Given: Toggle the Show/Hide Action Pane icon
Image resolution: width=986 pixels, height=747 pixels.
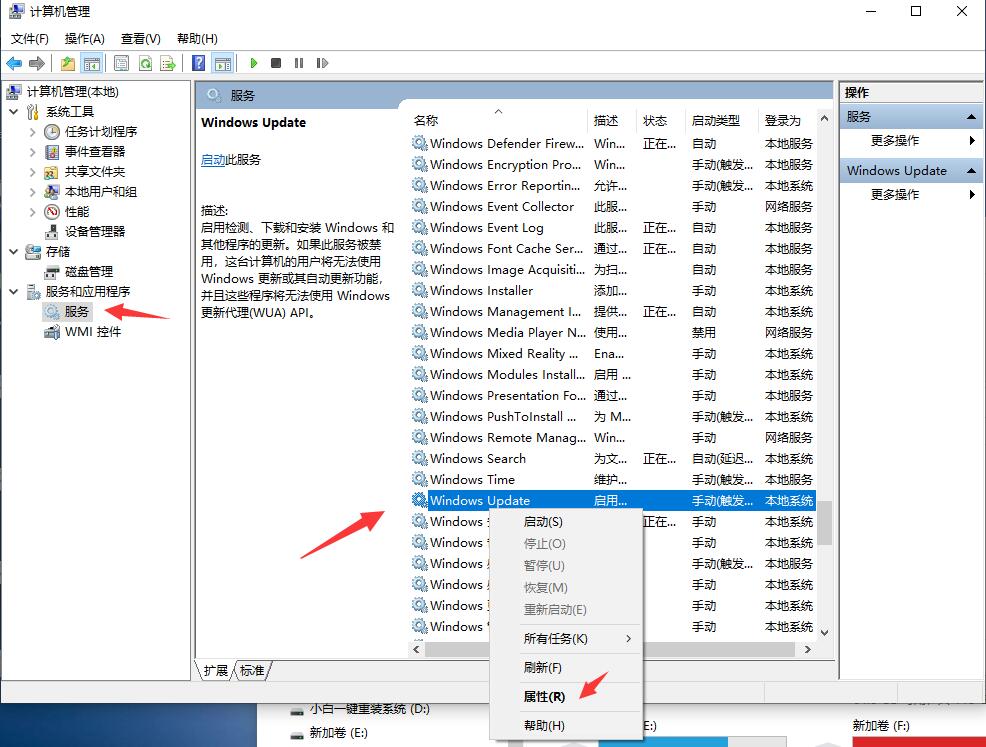Looking at the screenshot, I should pyautogui.click(x=223, y=63).
